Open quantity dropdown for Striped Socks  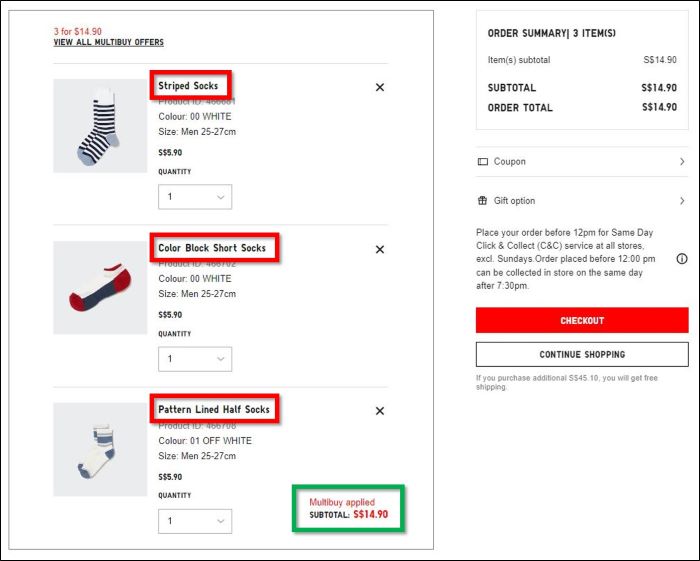(x=195, y=197)
